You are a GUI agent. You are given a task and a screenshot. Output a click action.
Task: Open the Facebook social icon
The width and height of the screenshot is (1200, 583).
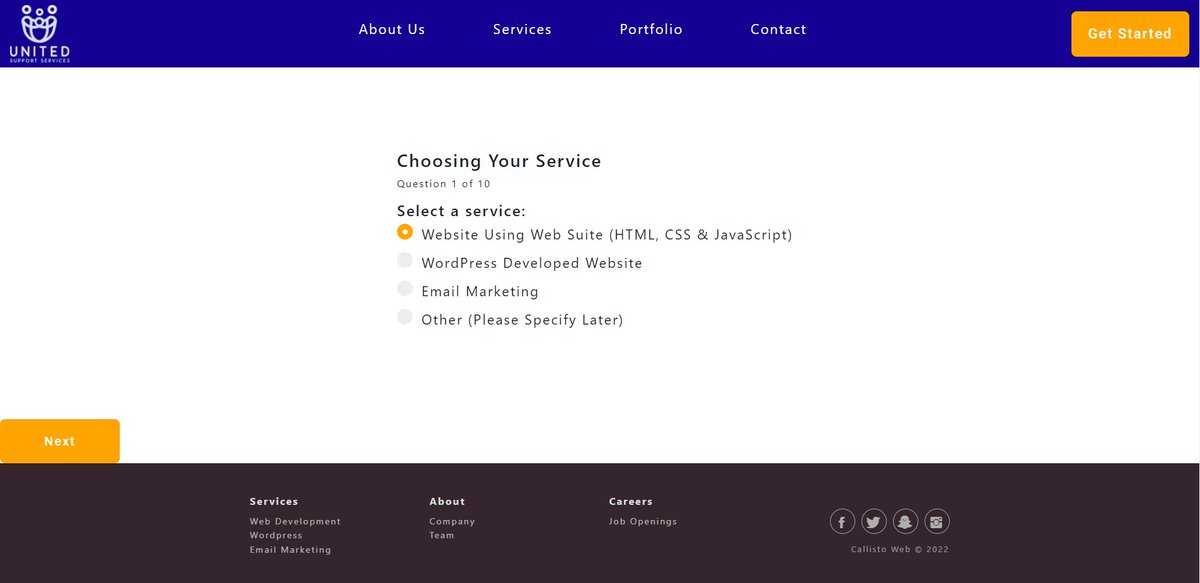click(x=842, y=521)
